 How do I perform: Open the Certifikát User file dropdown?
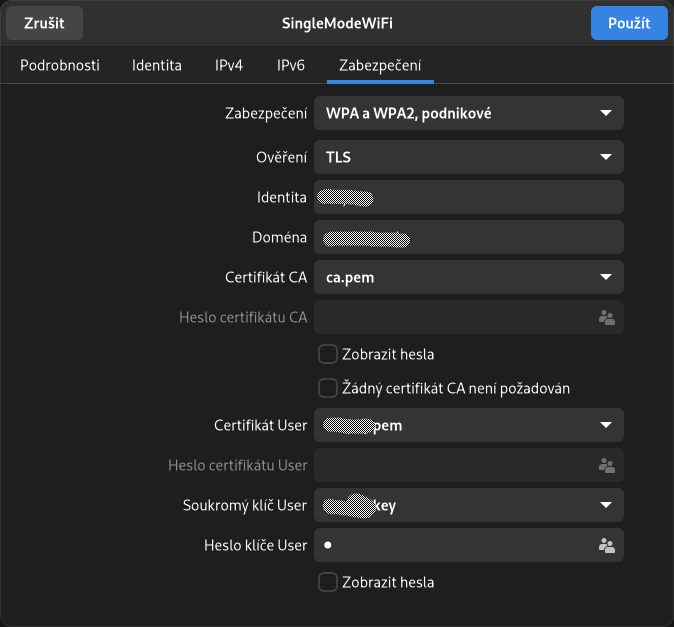tap(468, 425)
